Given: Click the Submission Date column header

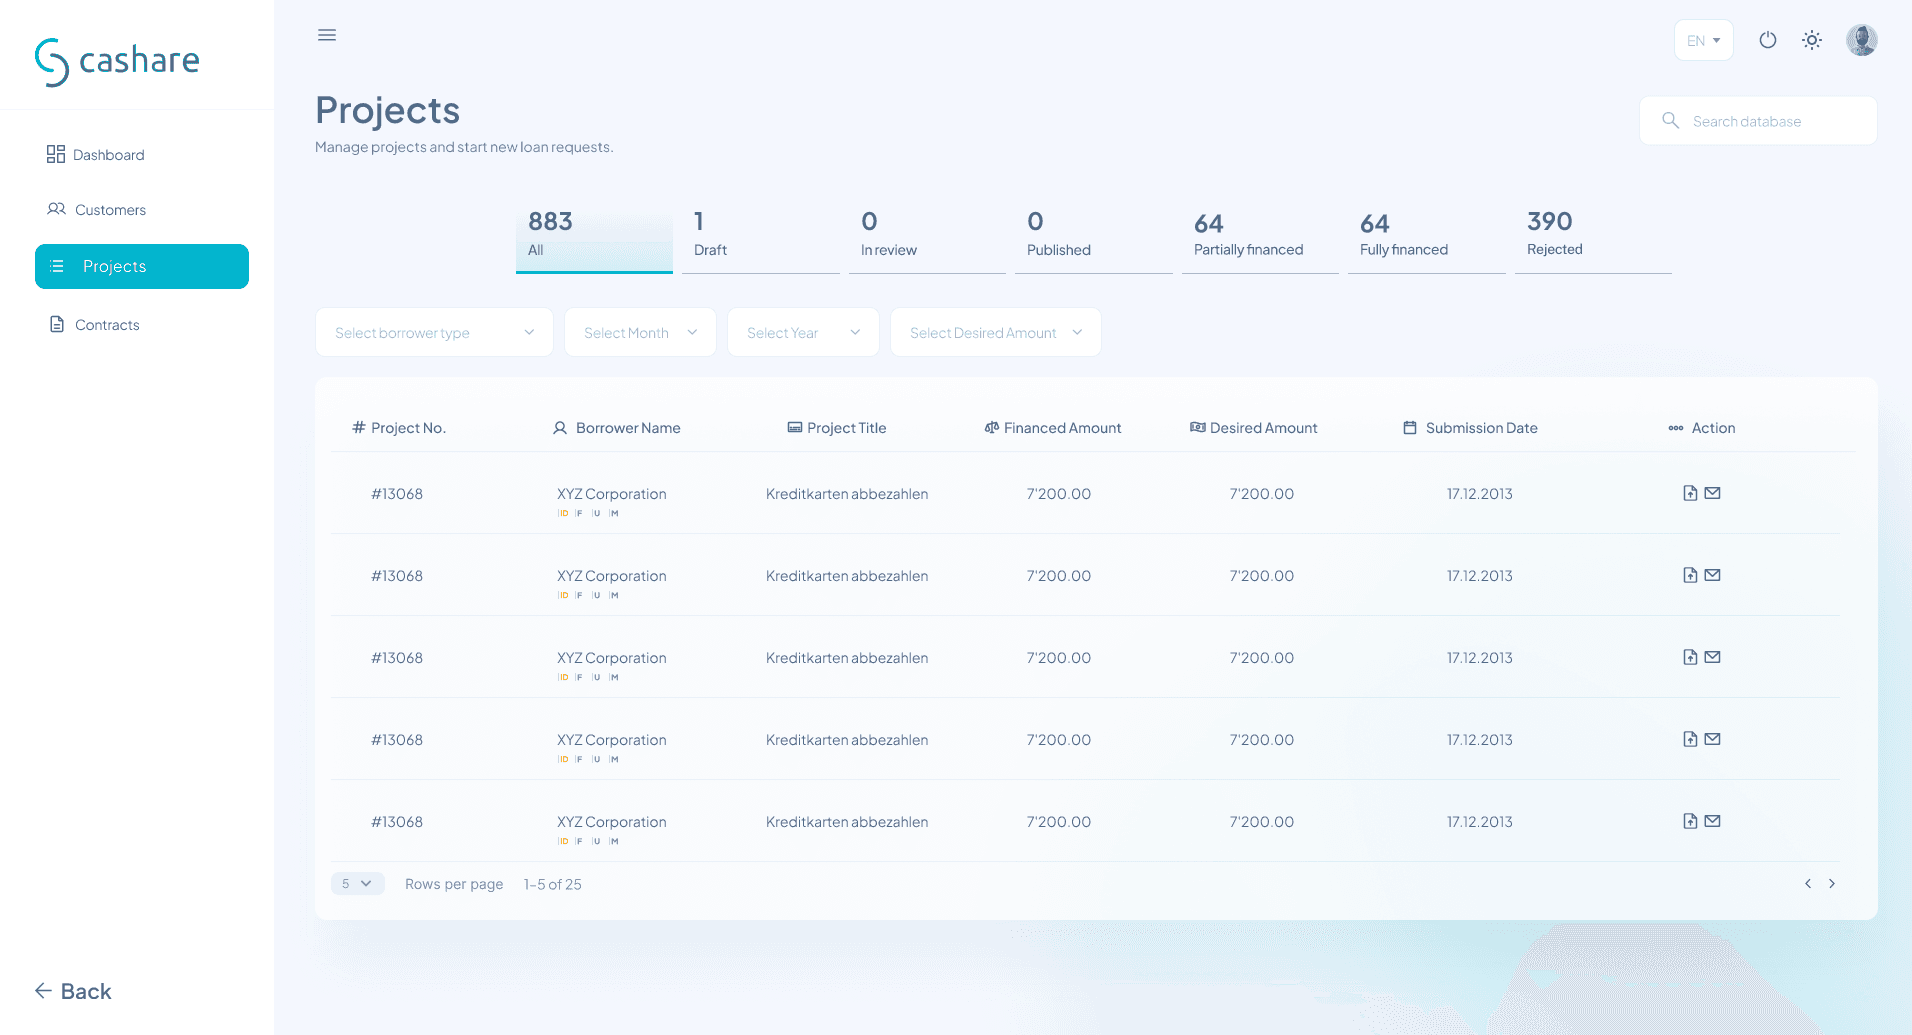Looking at the screenshot, I should pos(1471,428).
